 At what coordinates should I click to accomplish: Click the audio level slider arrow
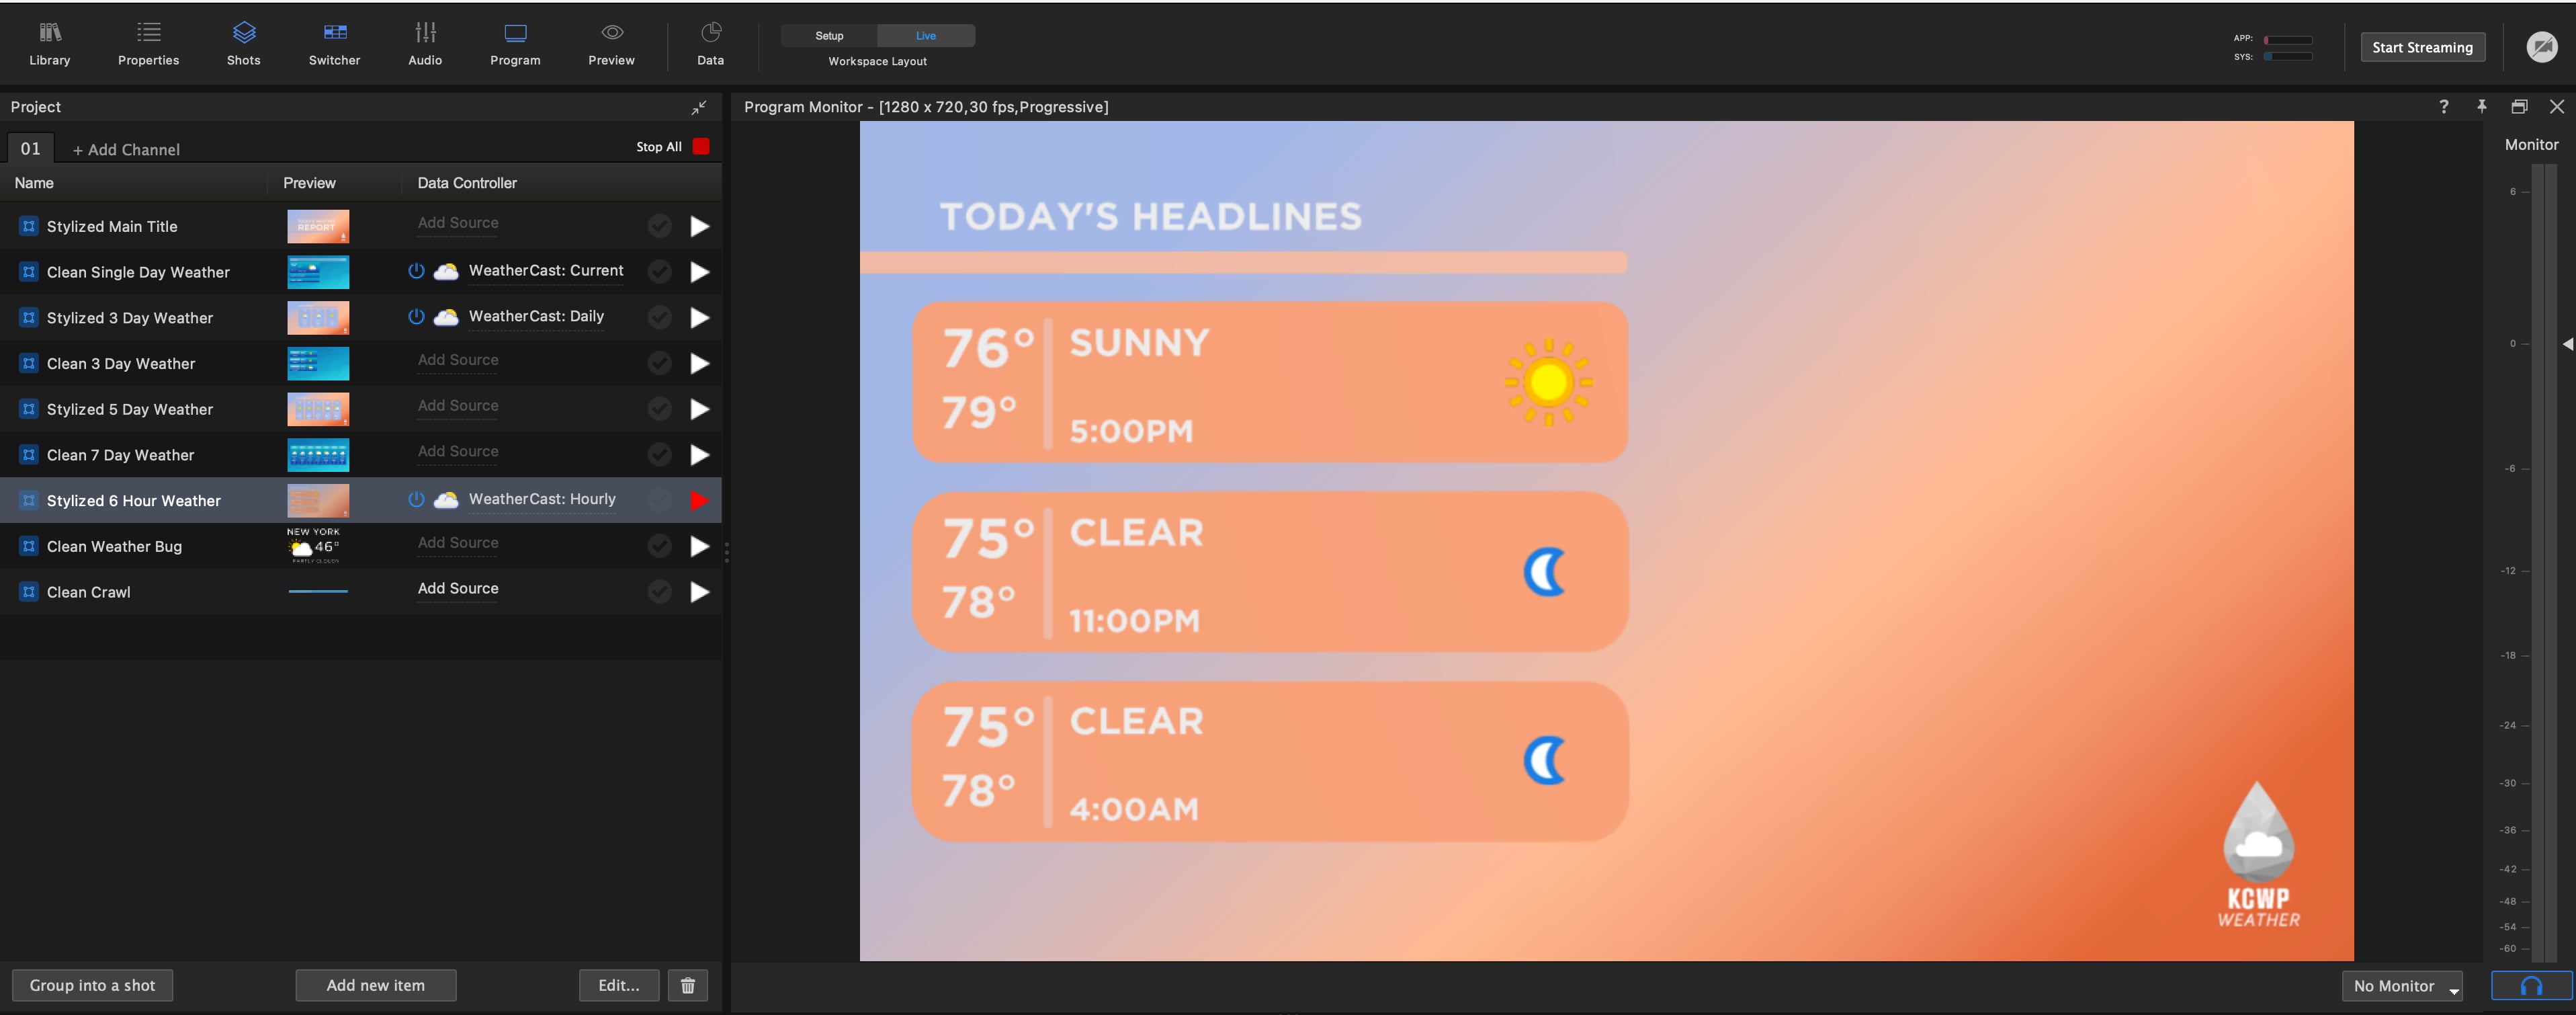pos(2567,344)
